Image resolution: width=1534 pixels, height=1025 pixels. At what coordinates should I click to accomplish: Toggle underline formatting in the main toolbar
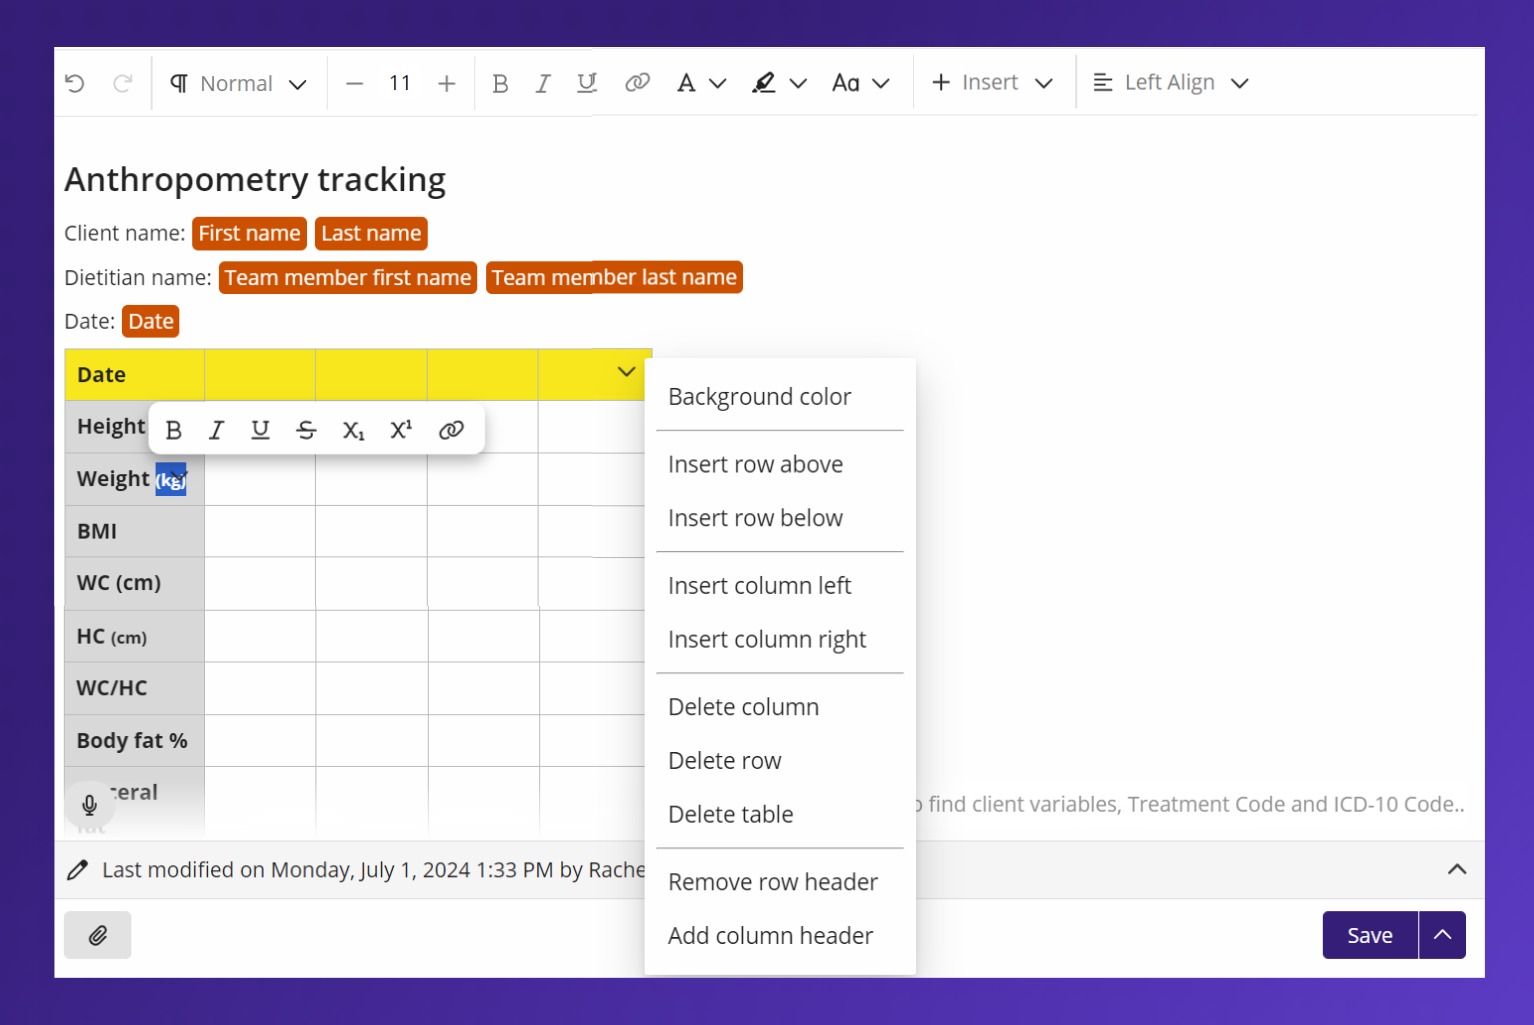pos(586,83)
